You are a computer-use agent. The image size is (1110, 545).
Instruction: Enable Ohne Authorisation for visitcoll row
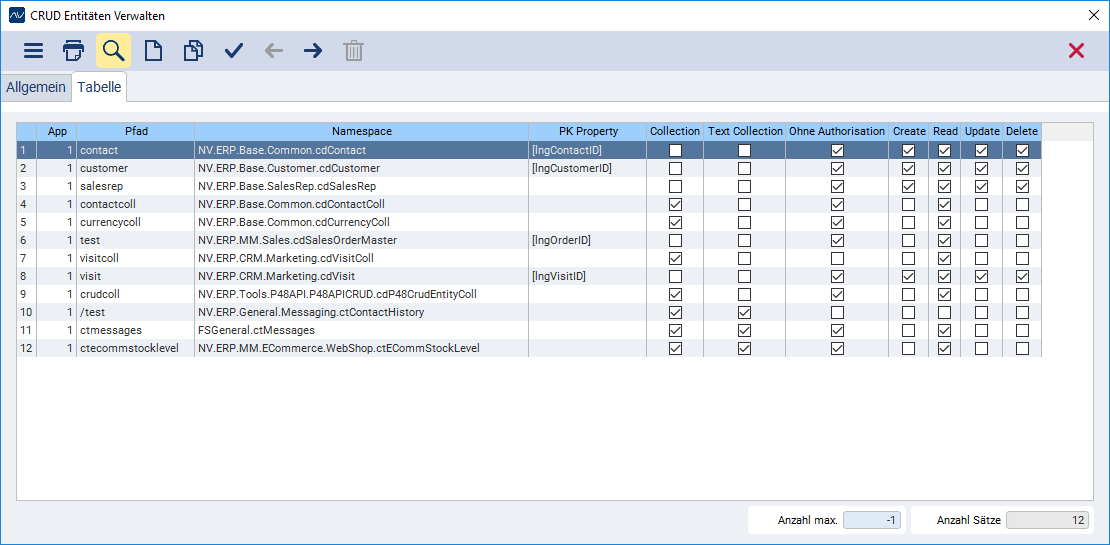(837, 258)
